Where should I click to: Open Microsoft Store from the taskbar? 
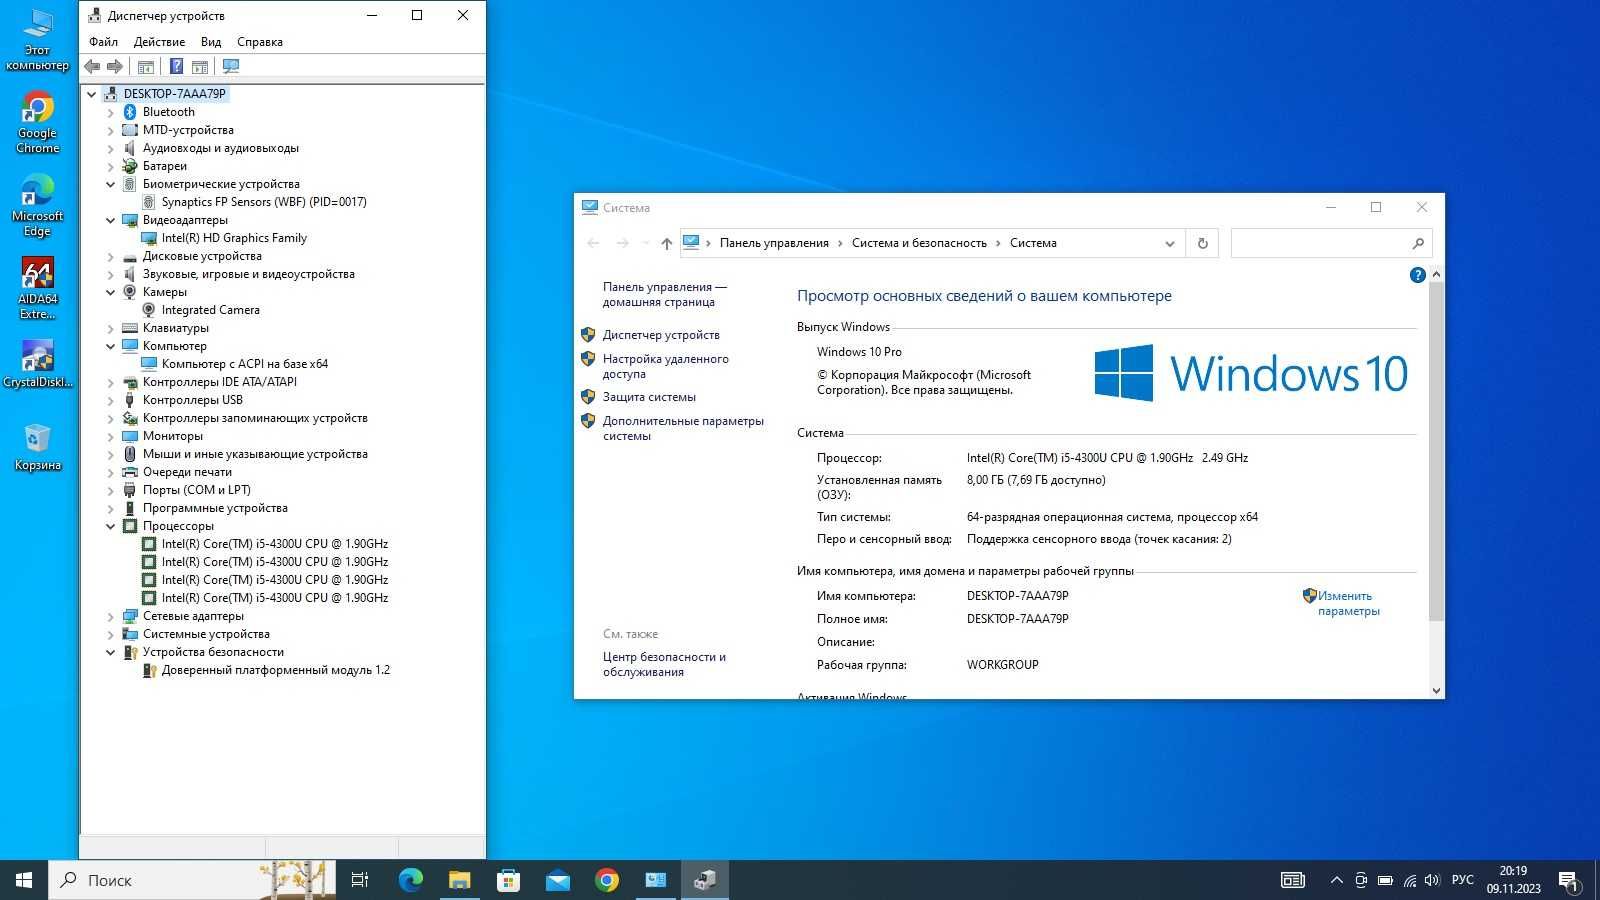(x=508, y=880)
